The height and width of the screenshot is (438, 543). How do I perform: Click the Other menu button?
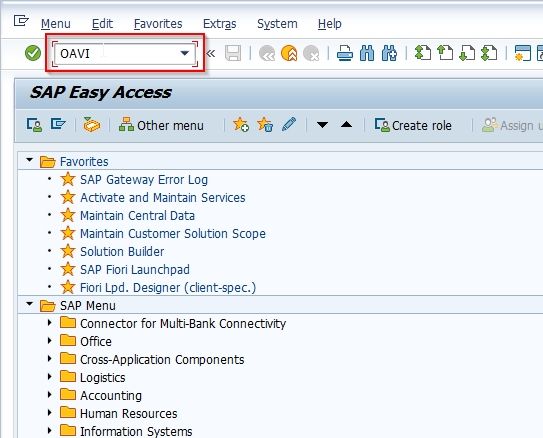(x=161, y=125)
